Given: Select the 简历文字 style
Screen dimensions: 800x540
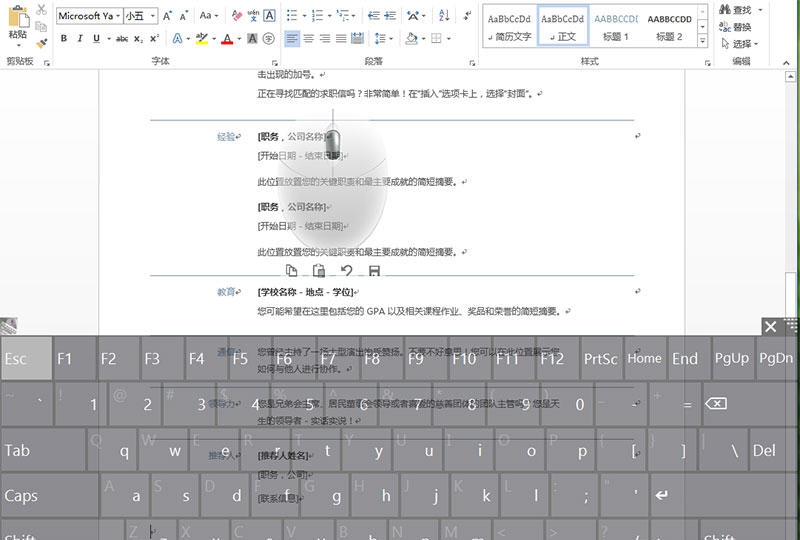Looking at the screenshot, I should pyautogui.click(x=509, y=26).
